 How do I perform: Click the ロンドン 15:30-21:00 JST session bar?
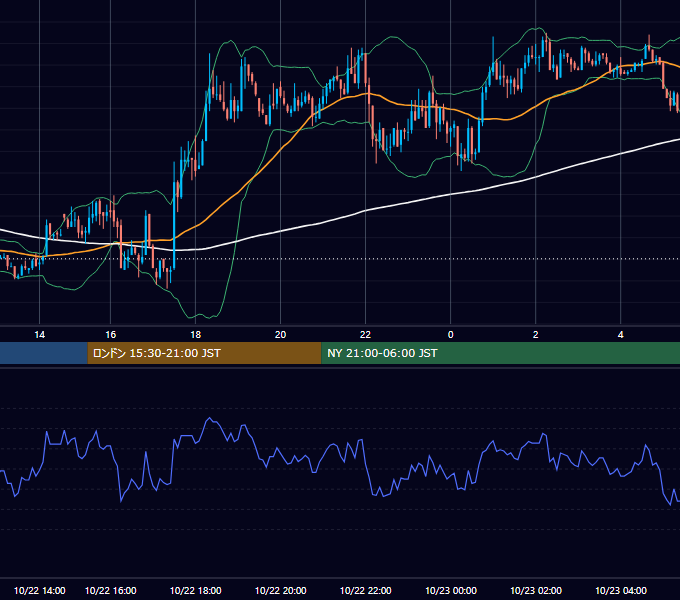204,353
